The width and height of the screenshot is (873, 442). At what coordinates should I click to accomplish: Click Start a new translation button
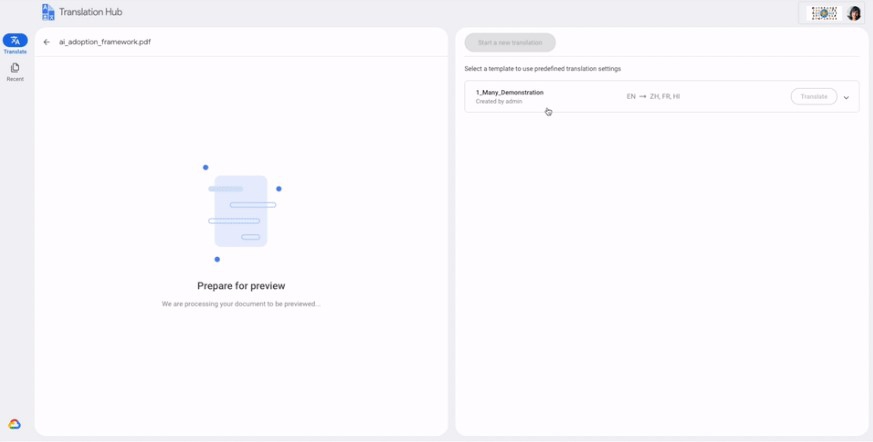(x=510, y=42)
